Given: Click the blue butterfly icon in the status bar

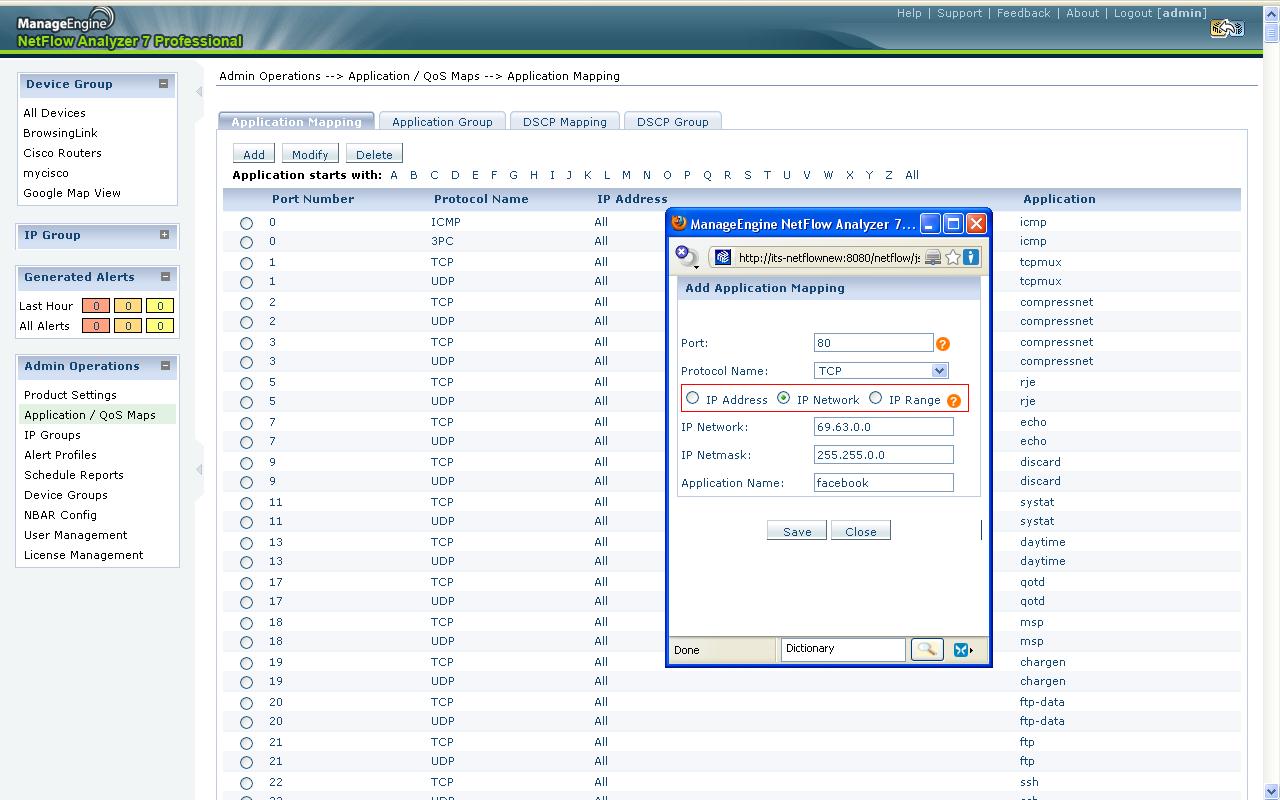Looking at the screenshot, I should click(961, 650).
